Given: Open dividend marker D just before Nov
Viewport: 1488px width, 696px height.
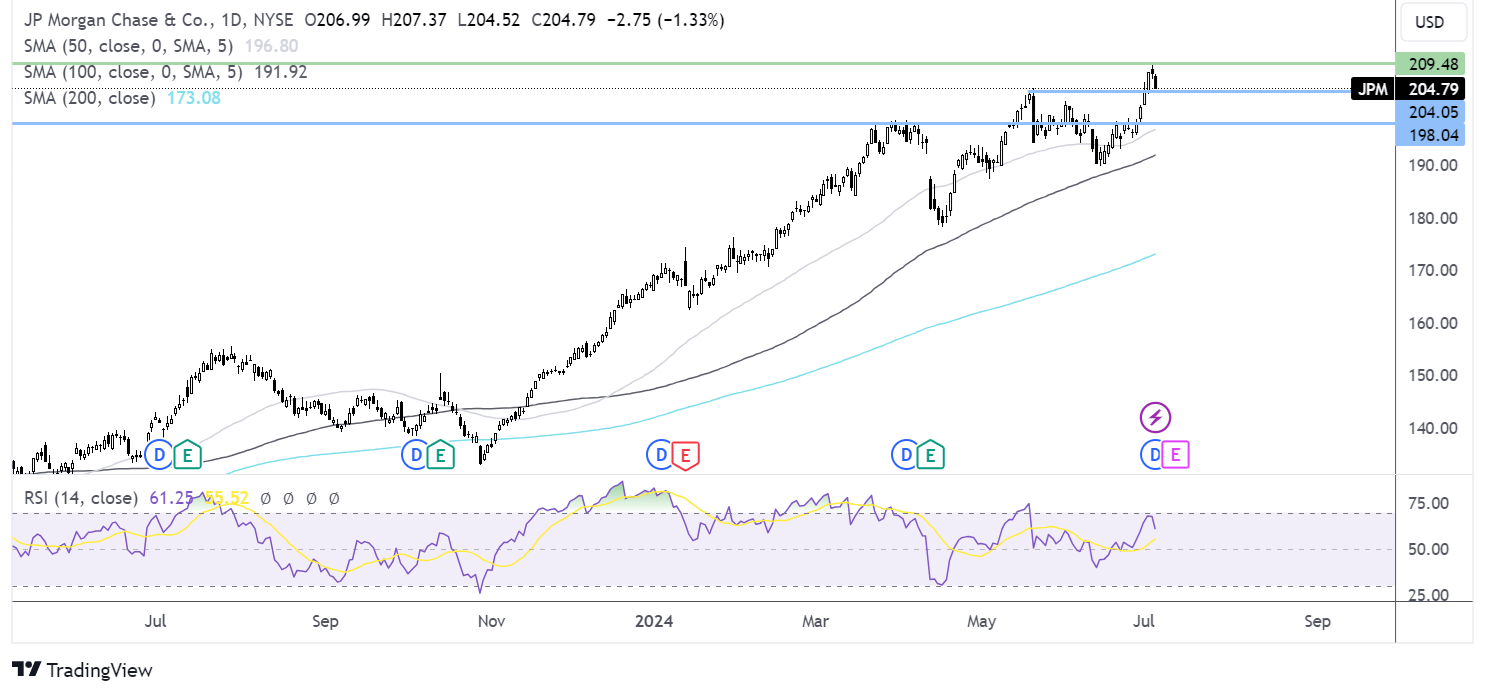Looking at the screenshot, I should pos(414,456).
